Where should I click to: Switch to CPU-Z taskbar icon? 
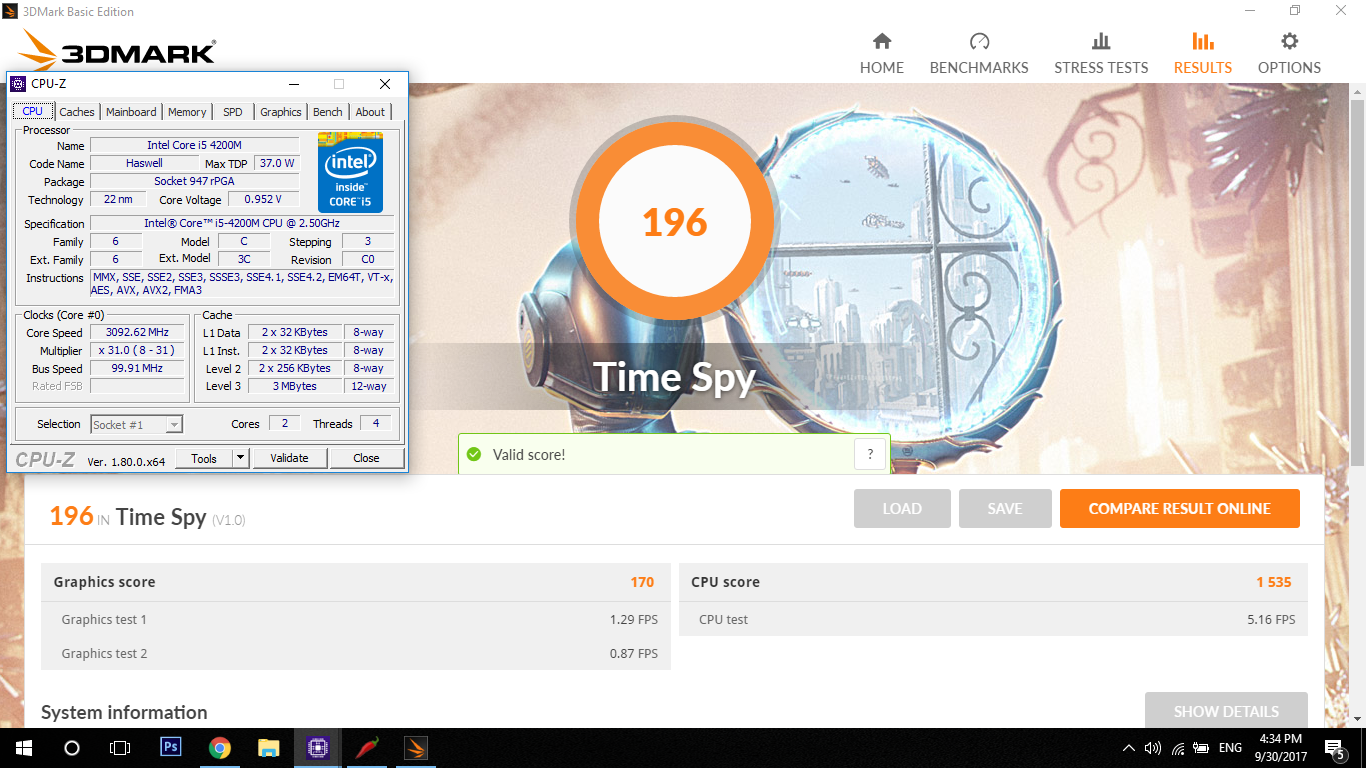click(x=318, y=747)
